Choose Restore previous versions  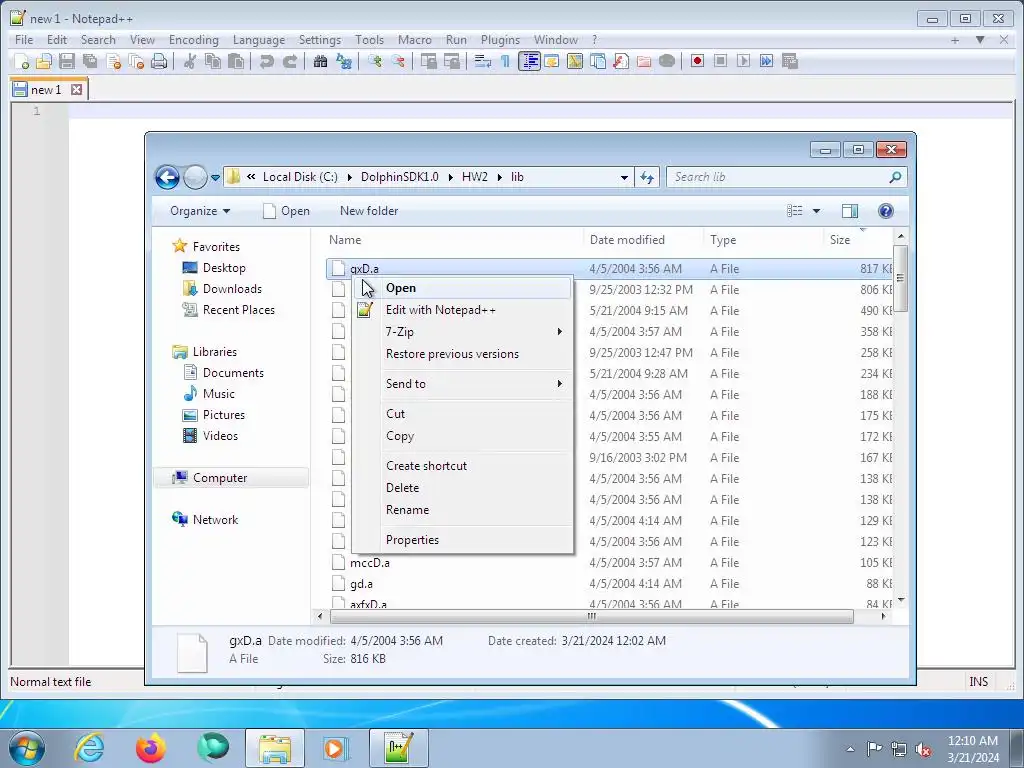[462, 354]
